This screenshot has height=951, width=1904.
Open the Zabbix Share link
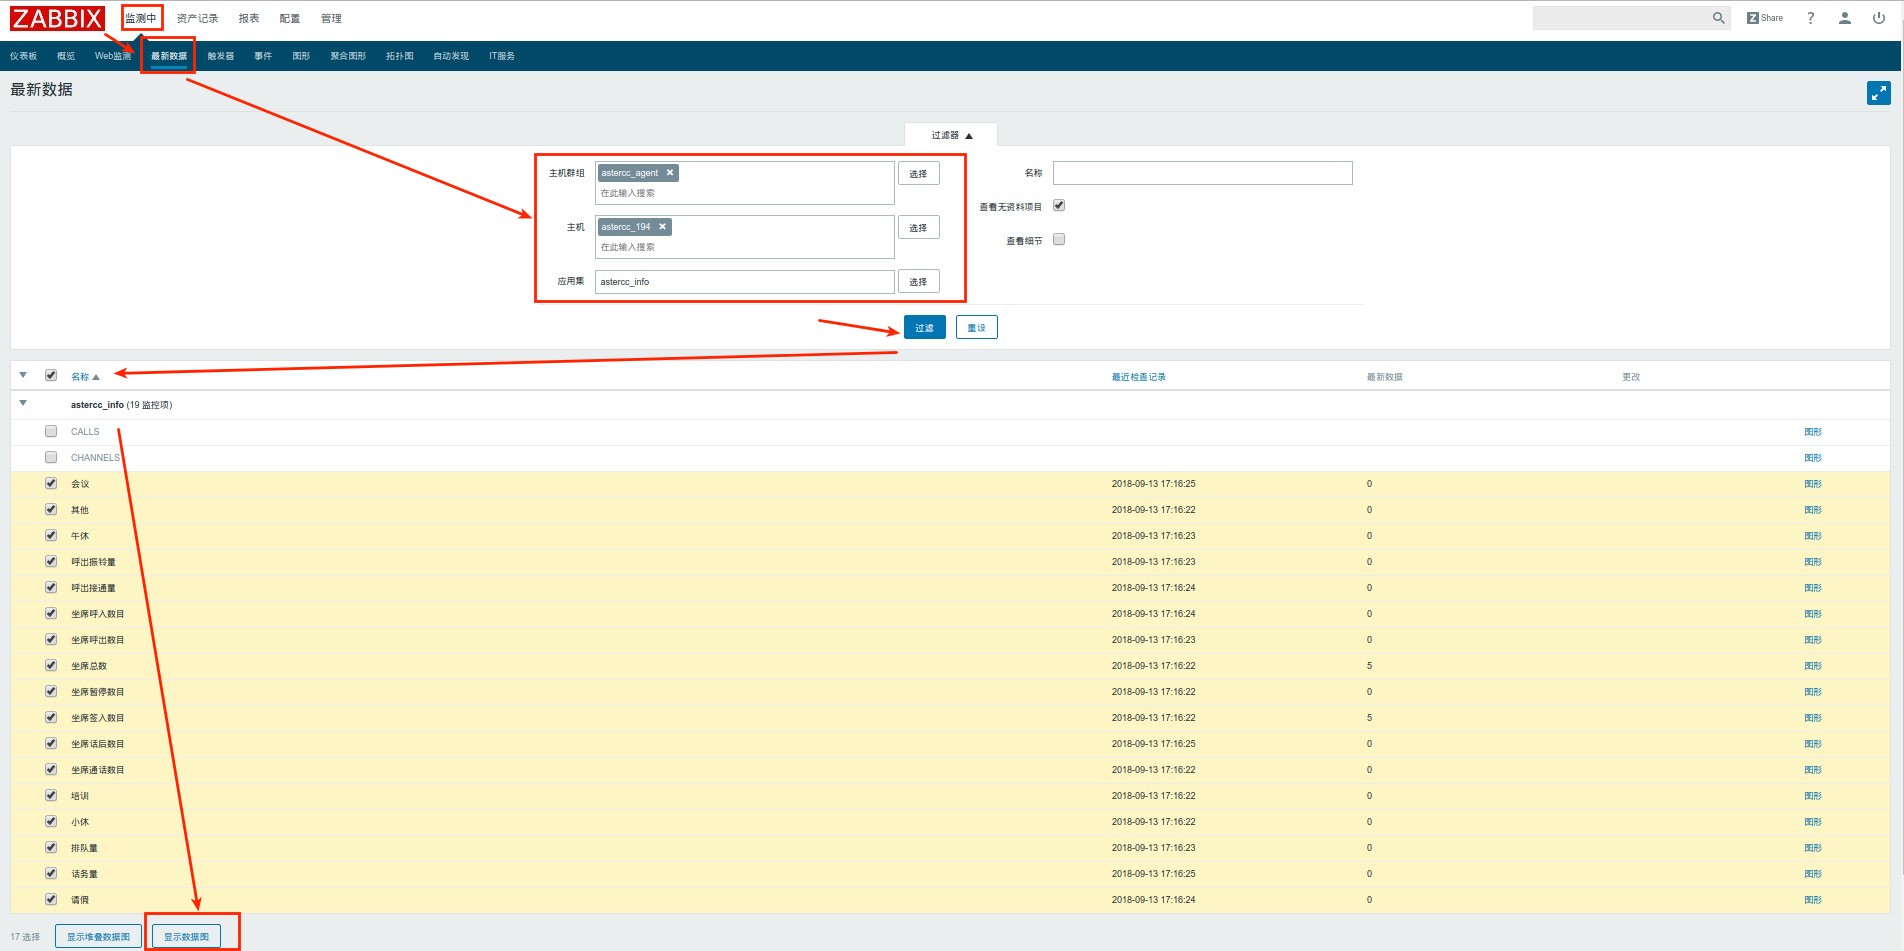coord(1765,18)
